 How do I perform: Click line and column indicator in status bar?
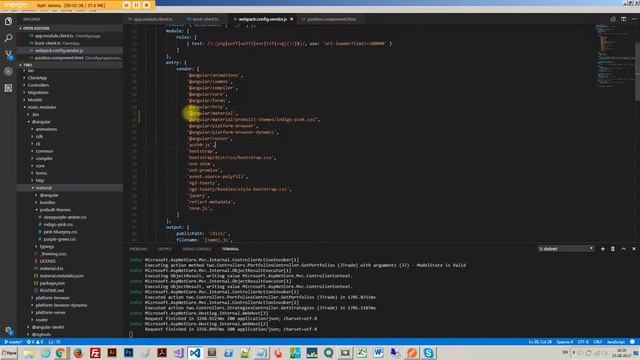pyautogui.click(x=540, y=342)
